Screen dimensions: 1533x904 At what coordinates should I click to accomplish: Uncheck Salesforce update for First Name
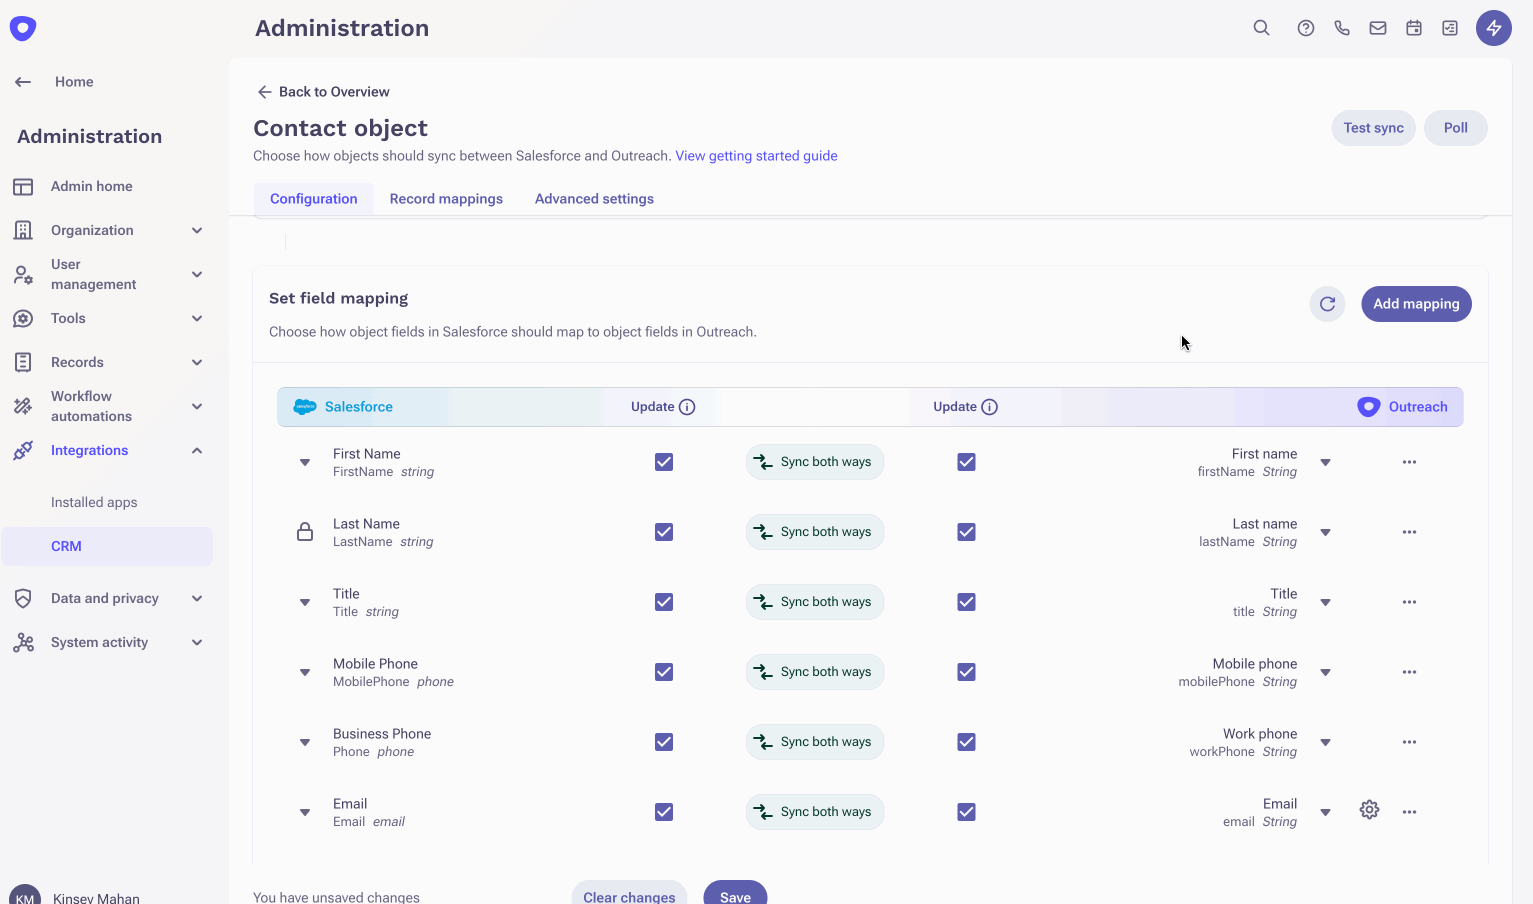click(x=664, y=462)
